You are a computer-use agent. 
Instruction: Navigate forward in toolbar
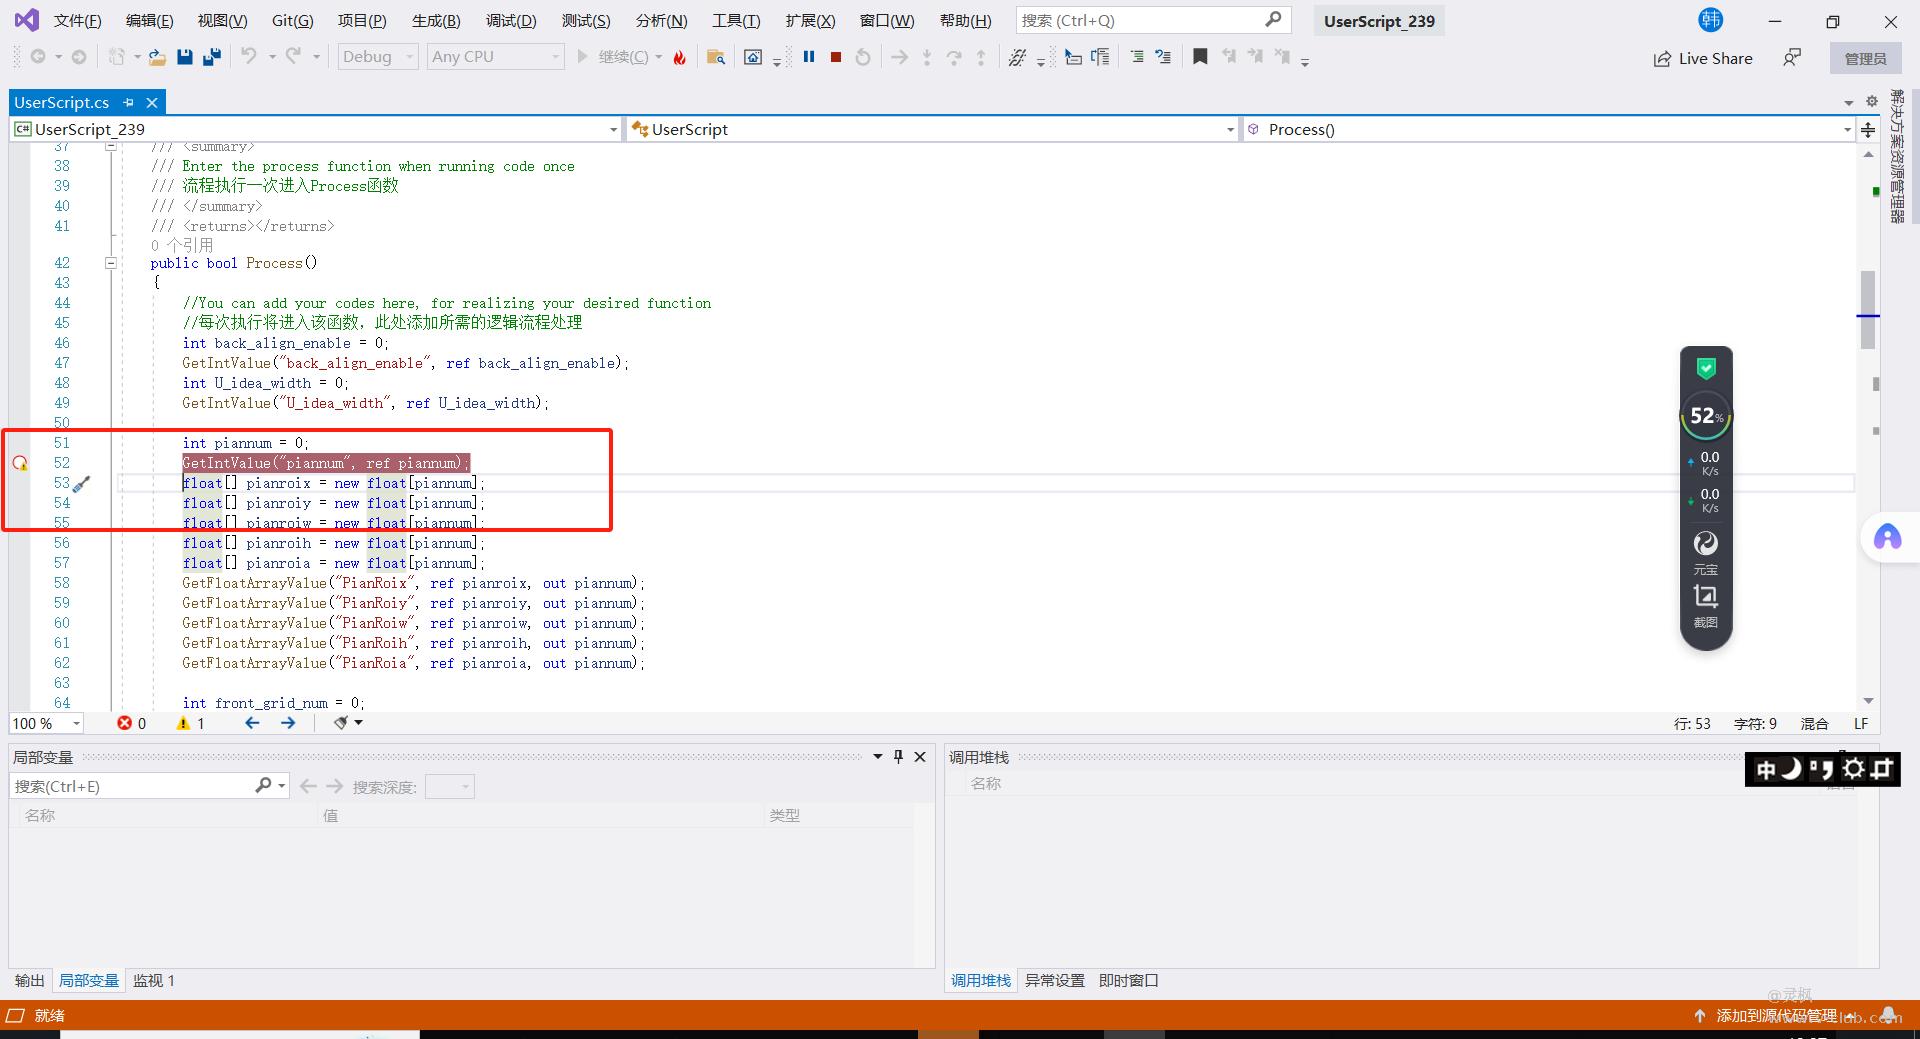(79, 57)
